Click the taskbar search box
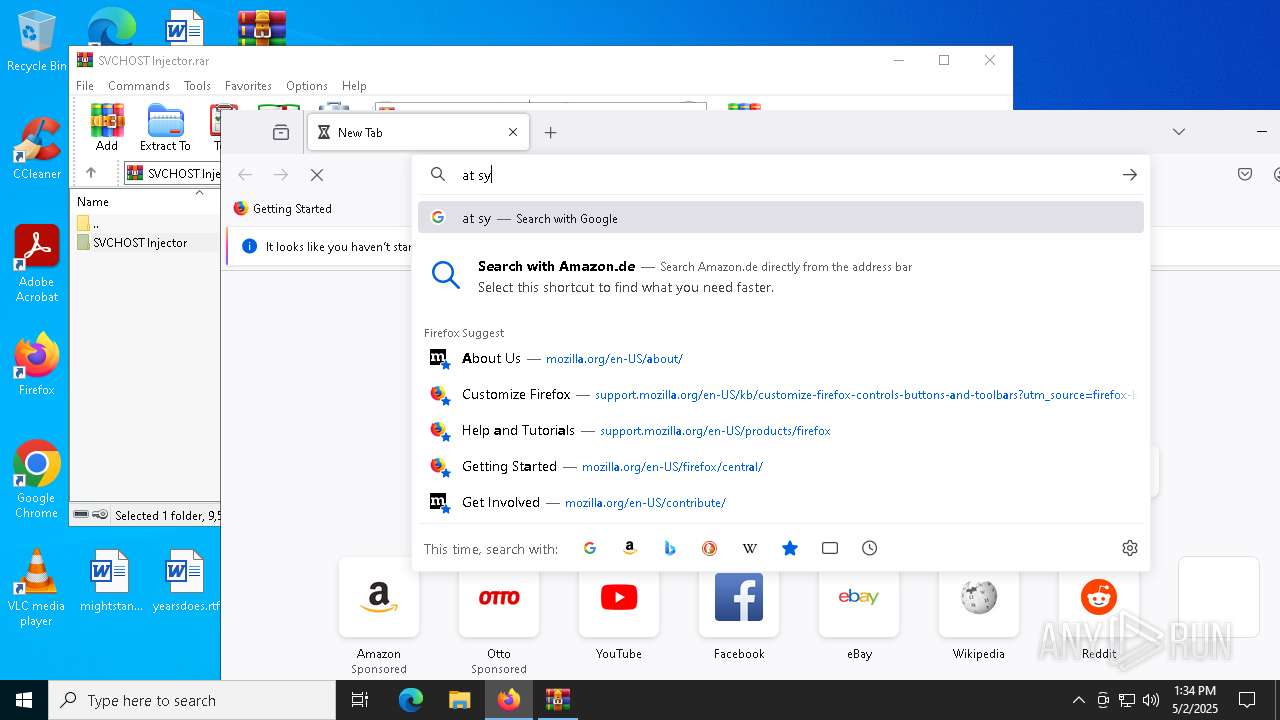Image resolution: width=1280 pixels, height=720 pixels. click(192, 700)
